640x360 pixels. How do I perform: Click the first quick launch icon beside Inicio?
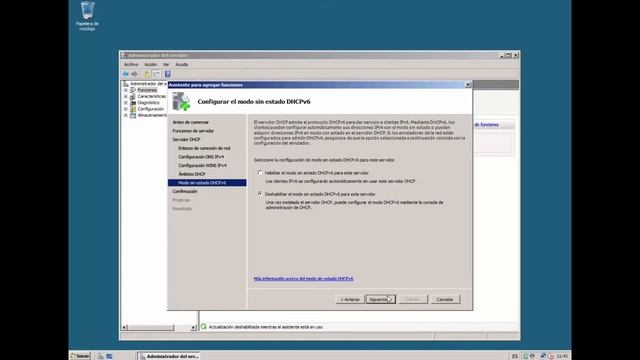(x=100, y=356)
